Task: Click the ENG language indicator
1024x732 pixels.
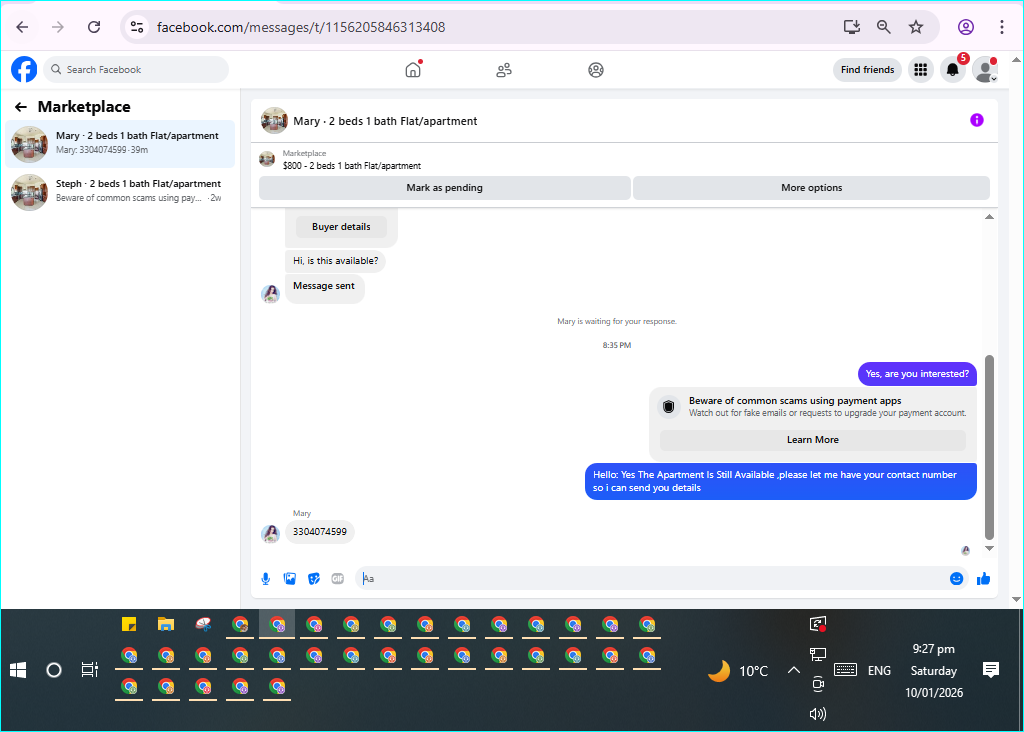Action: click(879, 671)
